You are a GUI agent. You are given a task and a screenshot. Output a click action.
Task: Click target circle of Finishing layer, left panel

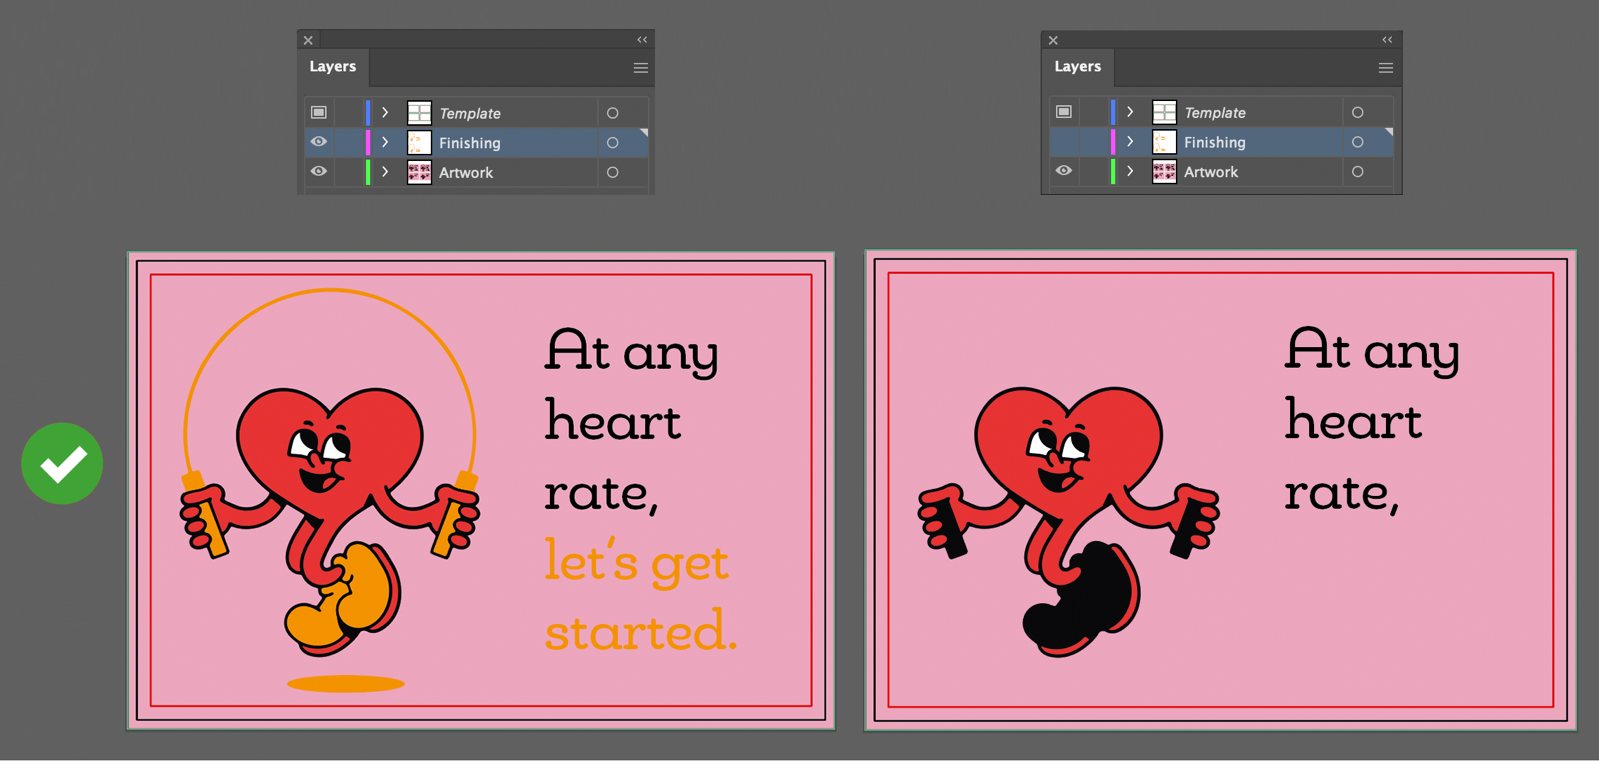tap(612, 143)
